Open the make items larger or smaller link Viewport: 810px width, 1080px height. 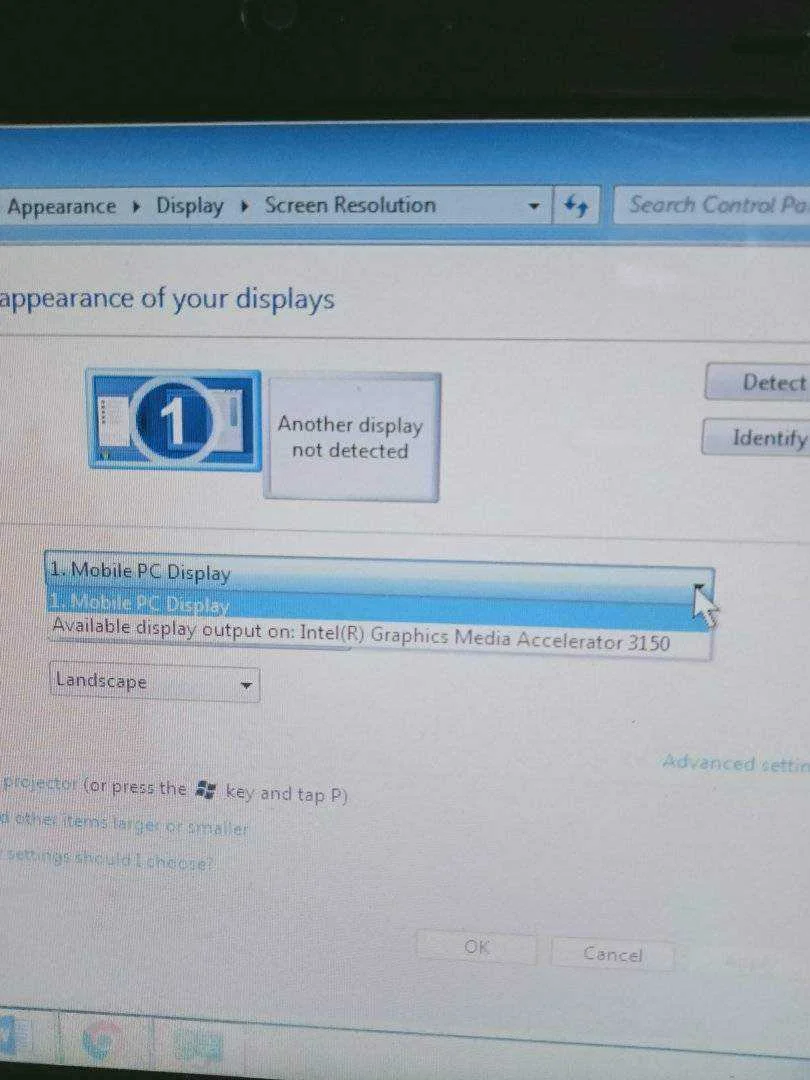click(x=124, y=825)
